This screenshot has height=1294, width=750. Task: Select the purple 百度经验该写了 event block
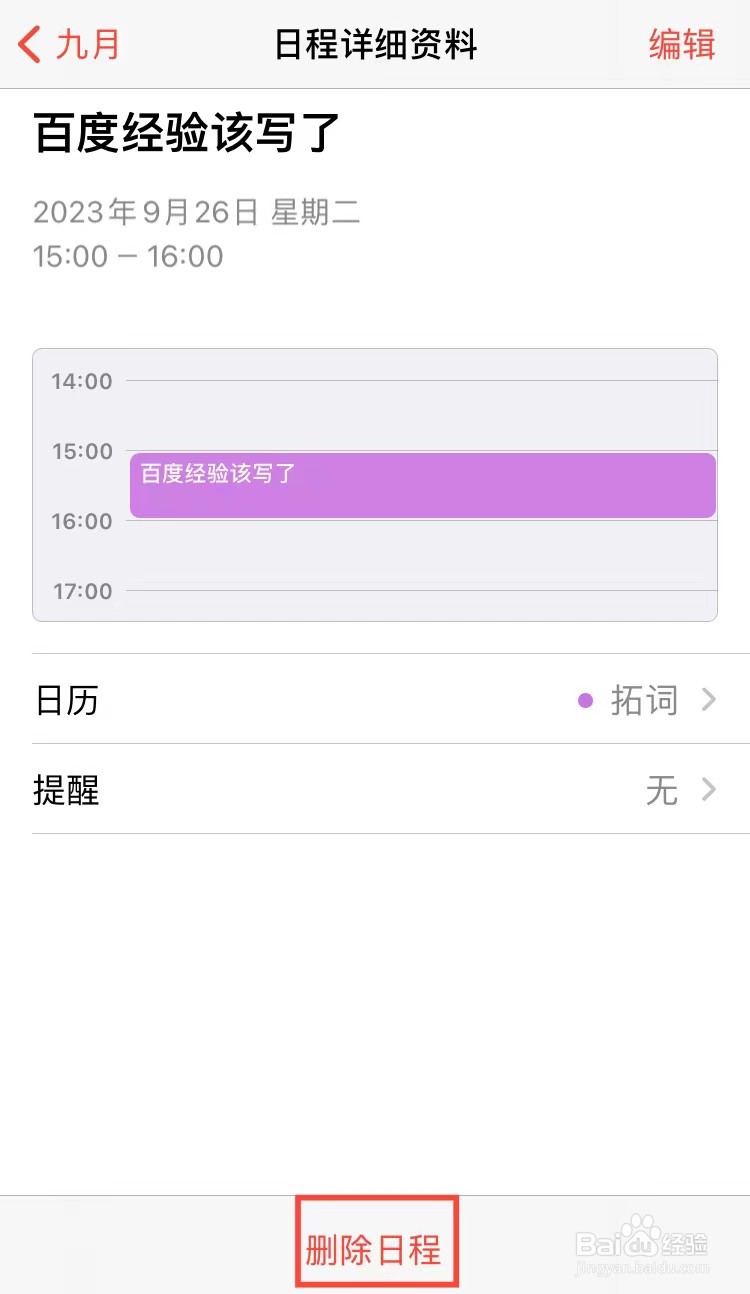423,485
